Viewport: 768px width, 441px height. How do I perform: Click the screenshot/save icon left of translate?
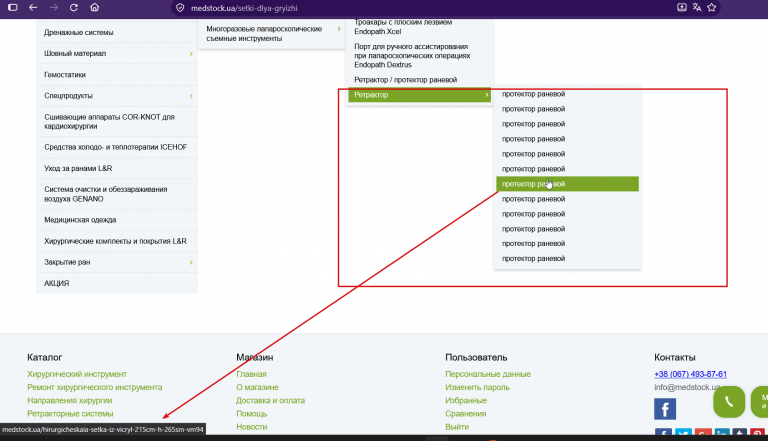coord(681,7)
